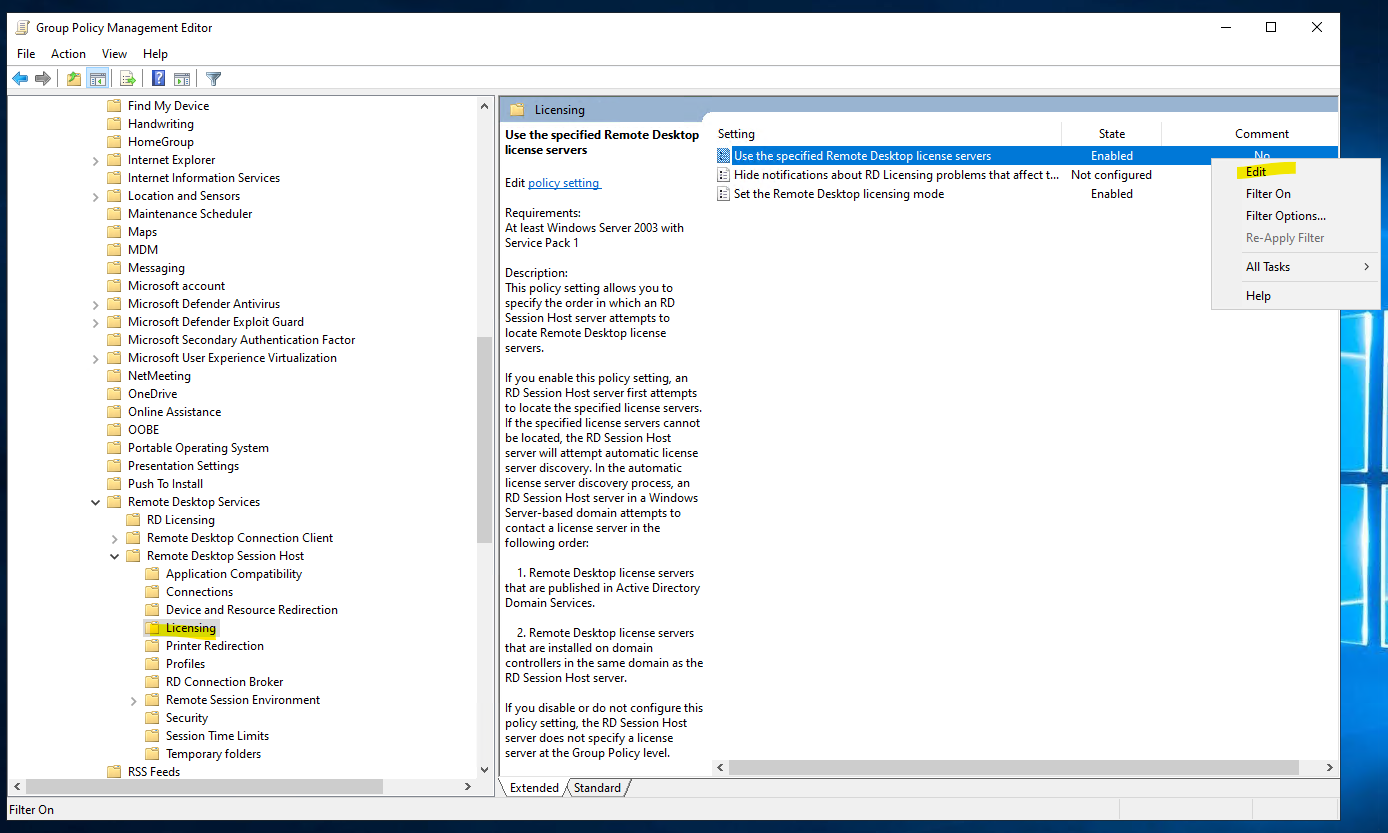Click tree vertical scrollbar down arrow
1388x833 pixels.
(x=485, y=769)
